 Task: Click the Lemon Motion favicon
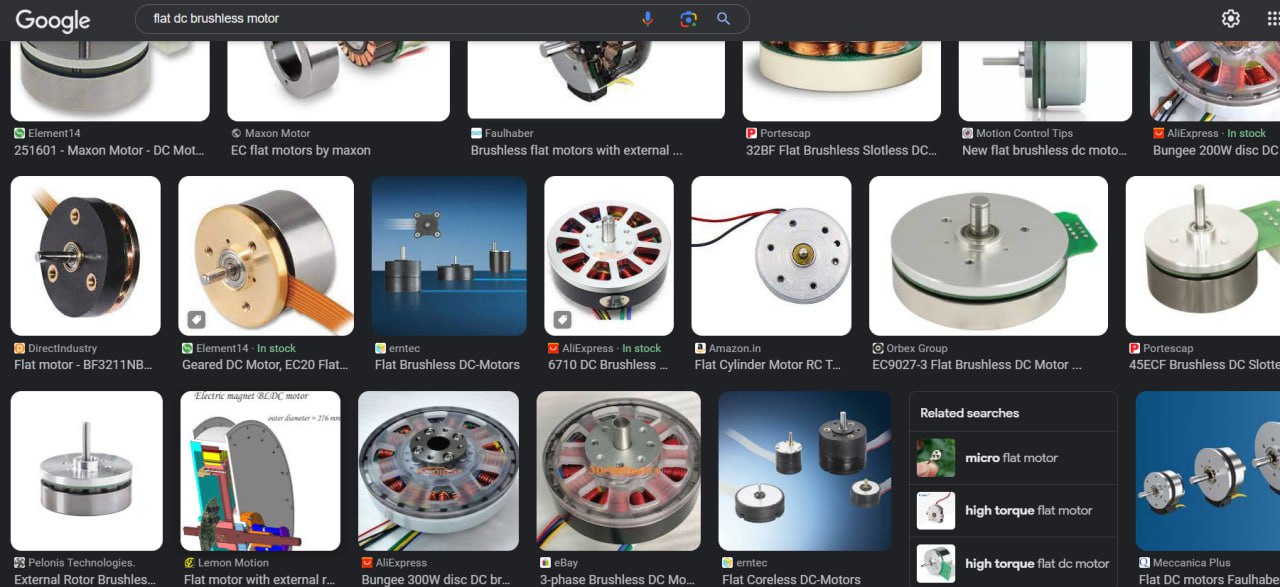coord(189,563)
